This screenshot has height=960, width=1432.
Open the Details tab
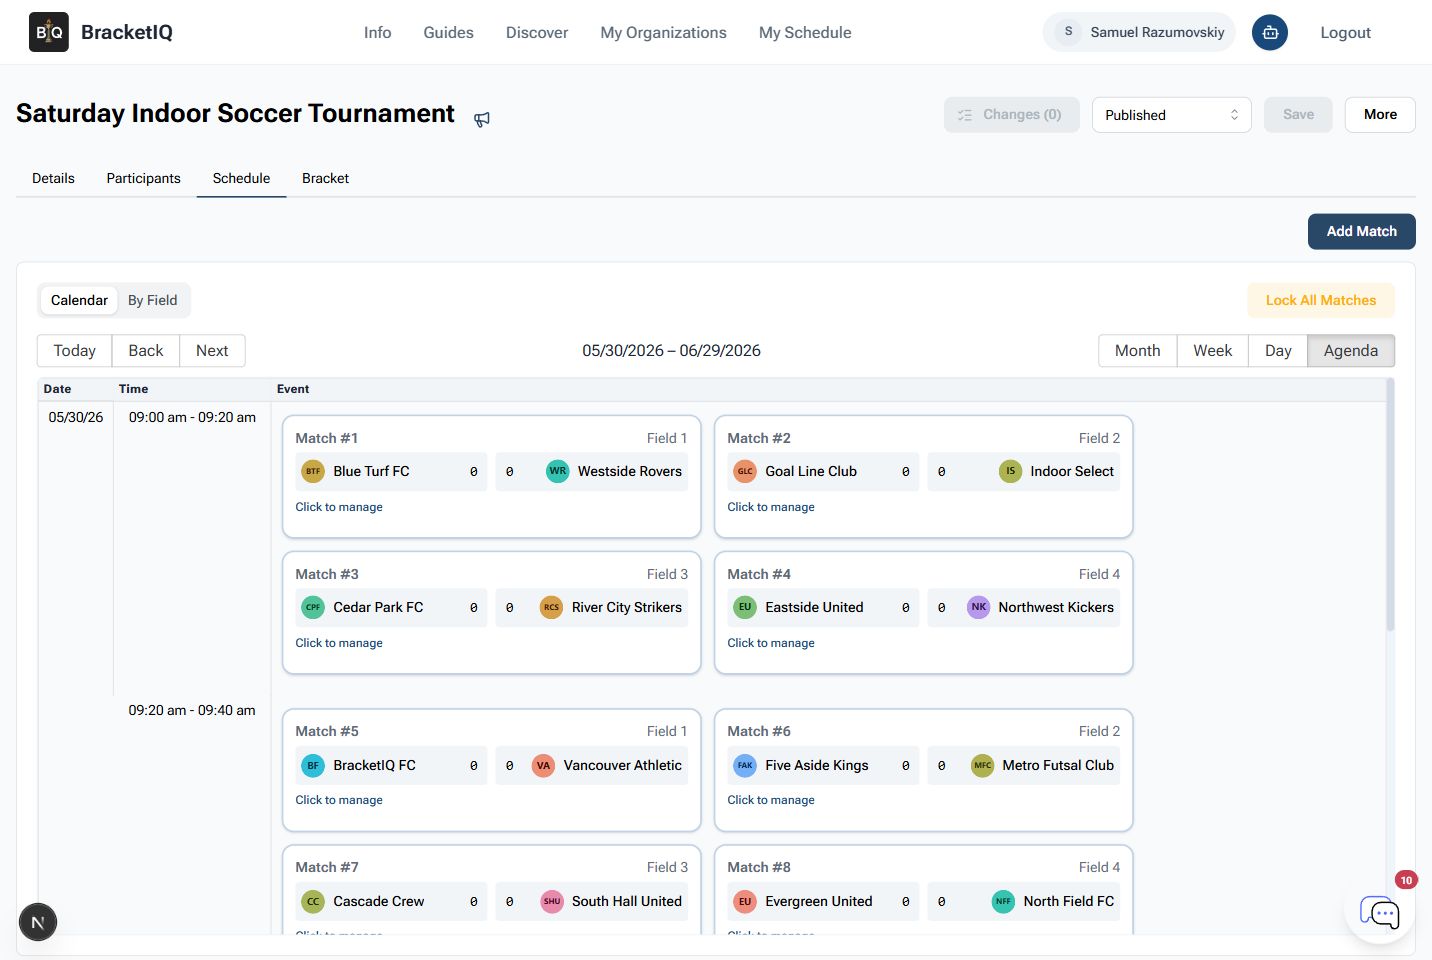53,178
